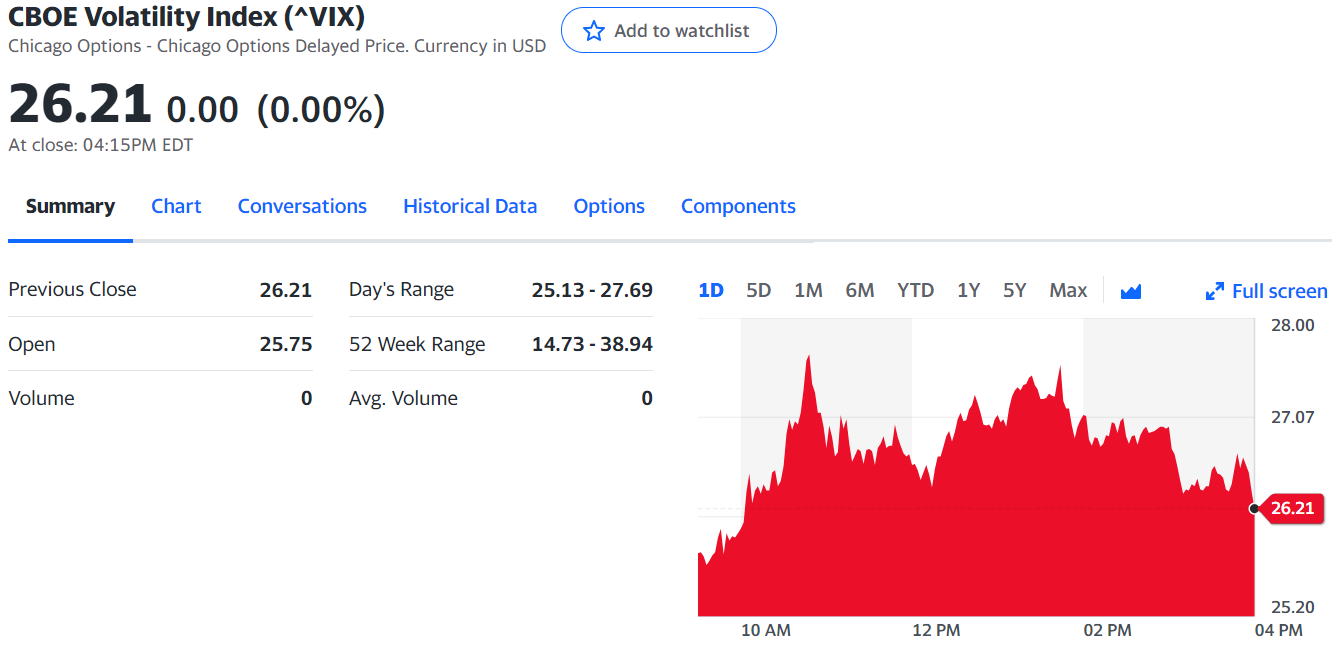The image size is (1332, 645).
Task: Show the 1Y chart range
Action: 968,290
